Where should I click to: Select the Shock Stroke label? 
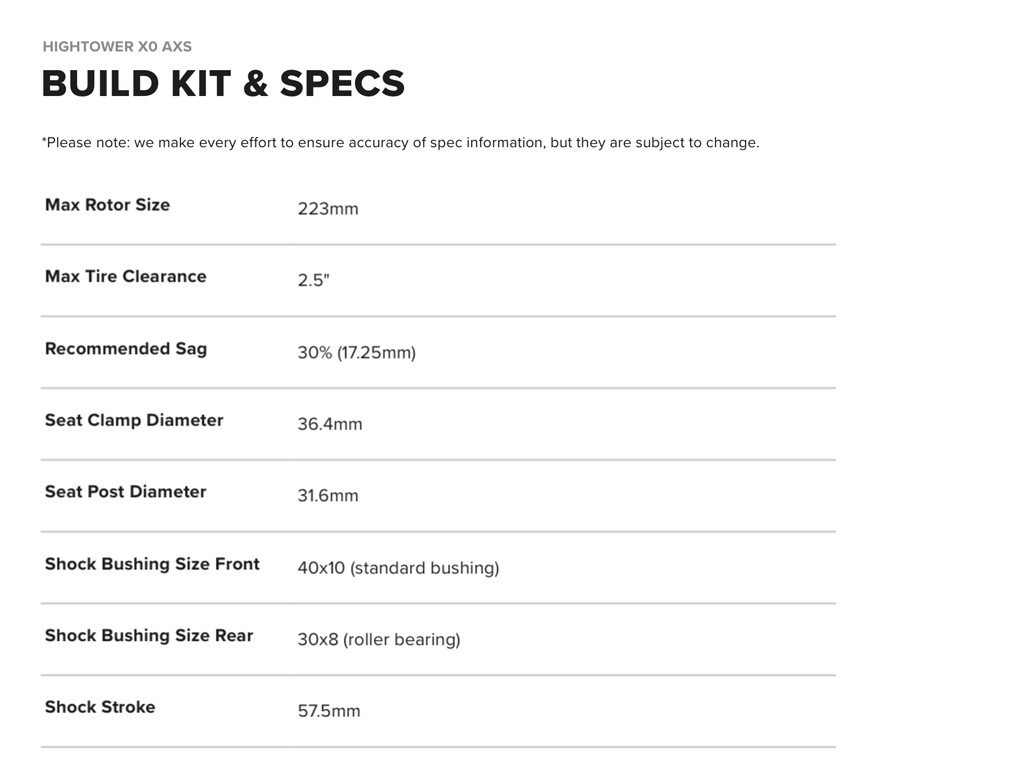[100, 707]
